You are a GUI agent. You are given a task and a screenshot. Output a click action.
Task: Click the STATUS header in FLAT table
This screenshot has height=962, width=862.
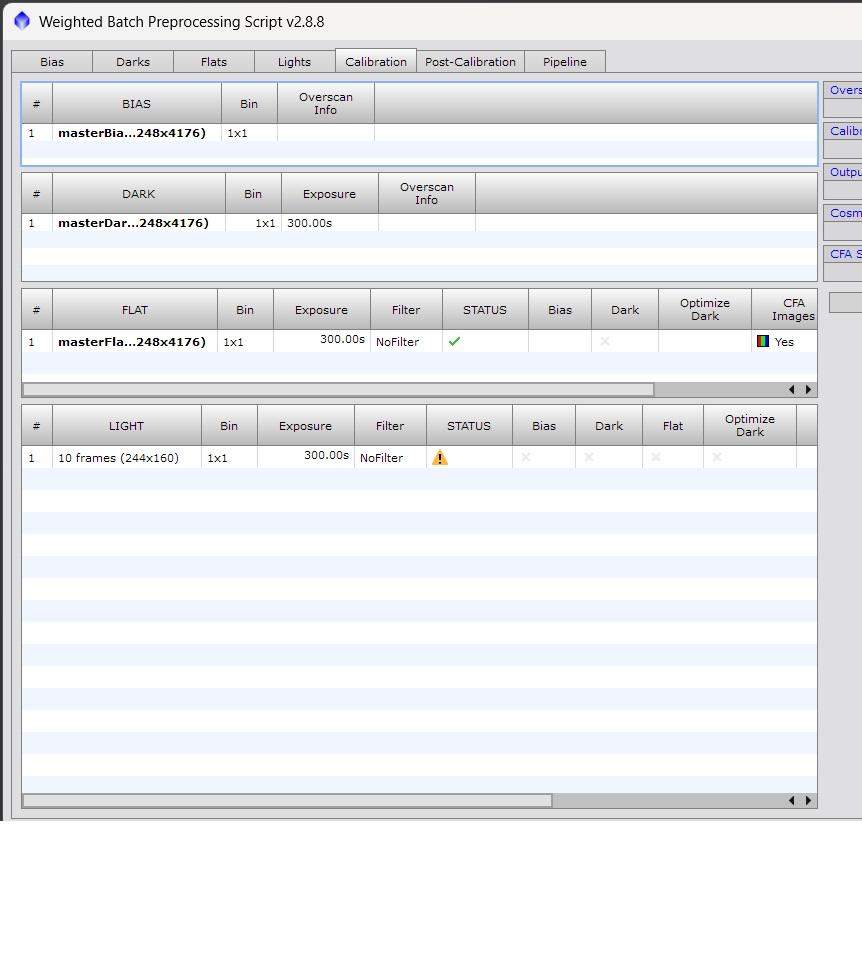(x=485, y=310)
